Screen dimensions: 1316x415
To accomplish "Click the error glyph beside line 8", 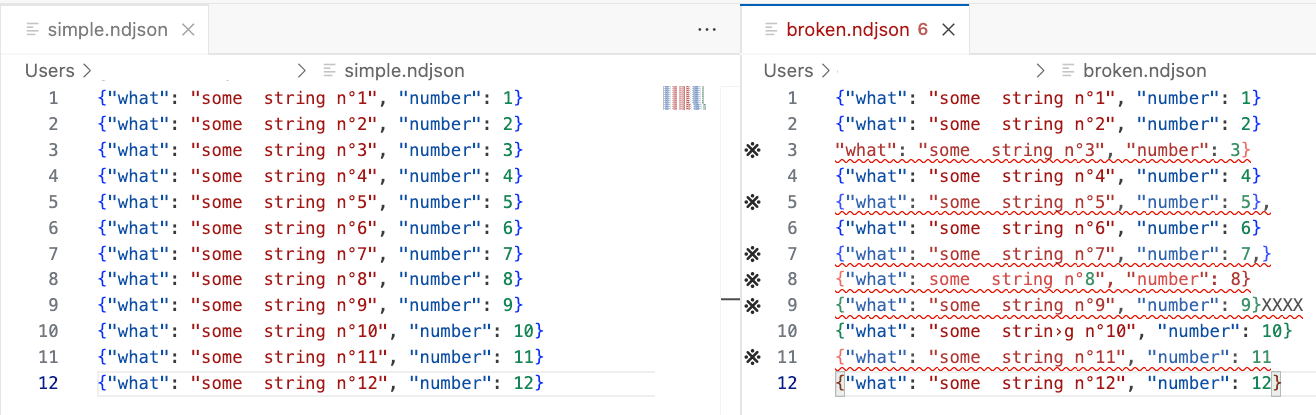I will (x=753, y=280).
